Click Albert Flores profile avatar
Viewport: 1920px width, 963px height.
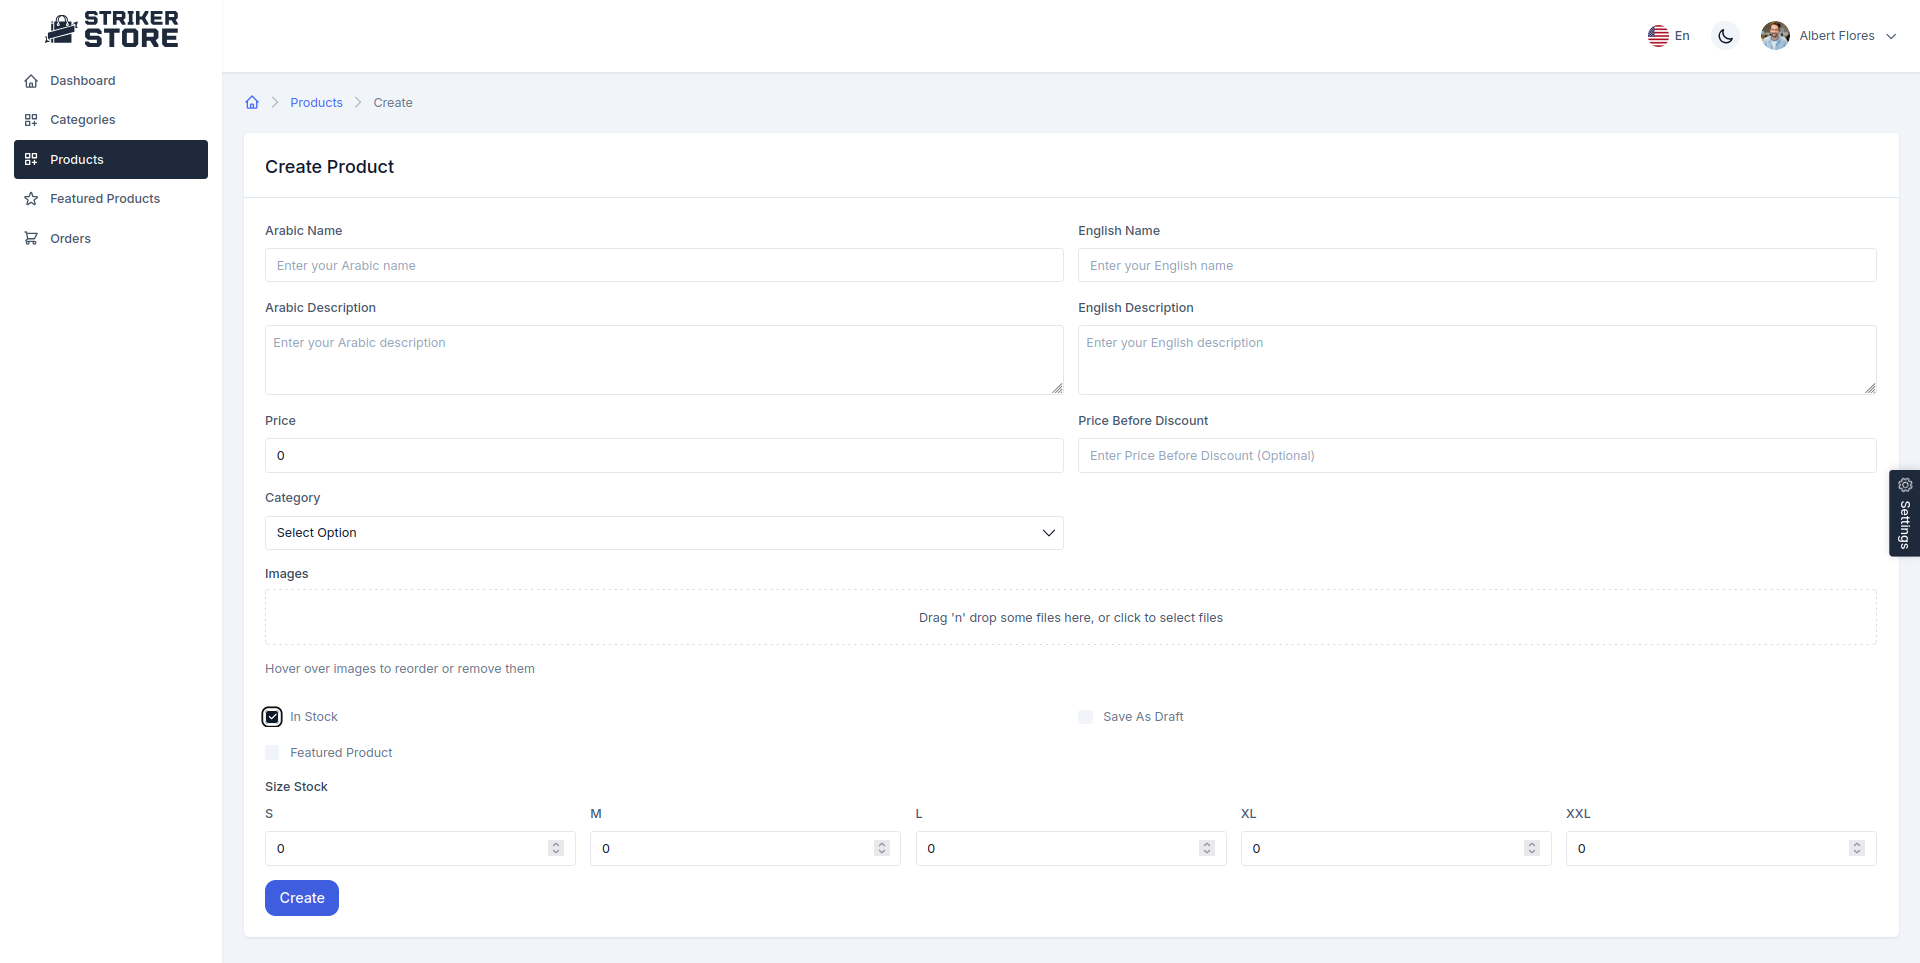click(1775, 36)
